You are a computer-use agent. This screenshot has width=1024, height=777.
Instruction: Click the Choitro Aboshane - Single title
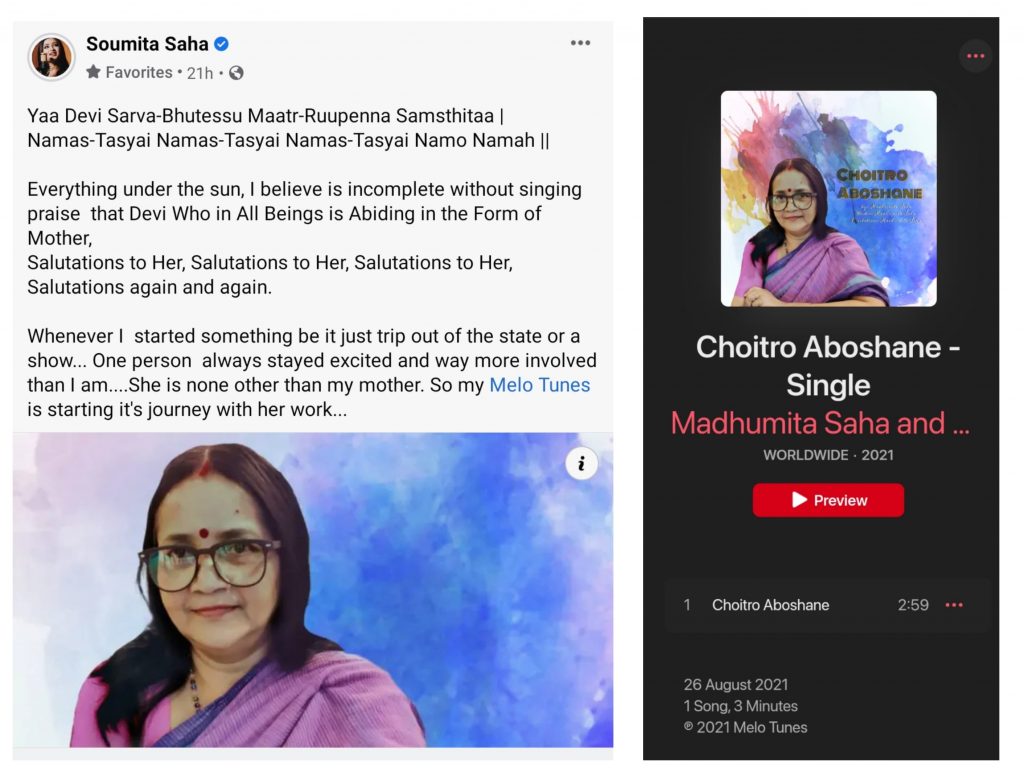click(x=828, y=366)
